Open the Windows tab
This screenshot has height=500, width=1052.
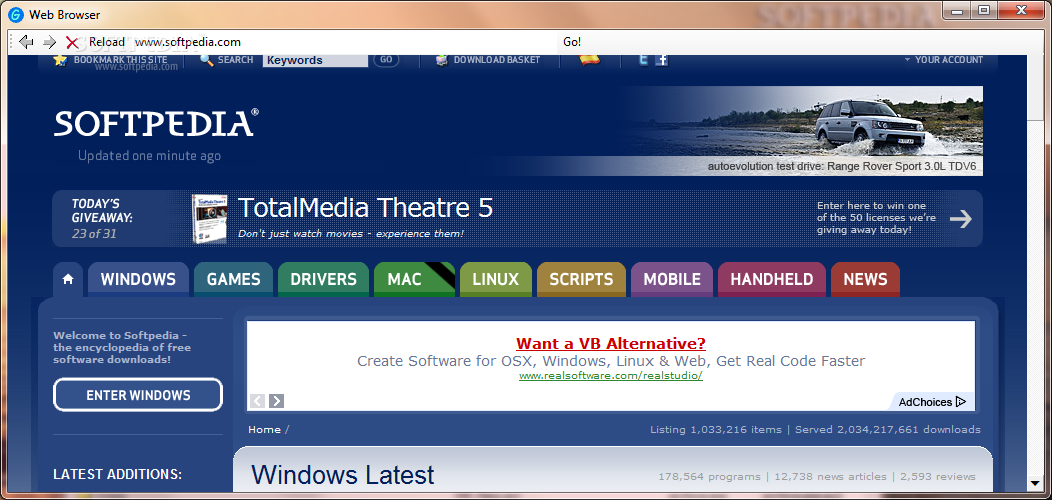(x=138, y=279)
